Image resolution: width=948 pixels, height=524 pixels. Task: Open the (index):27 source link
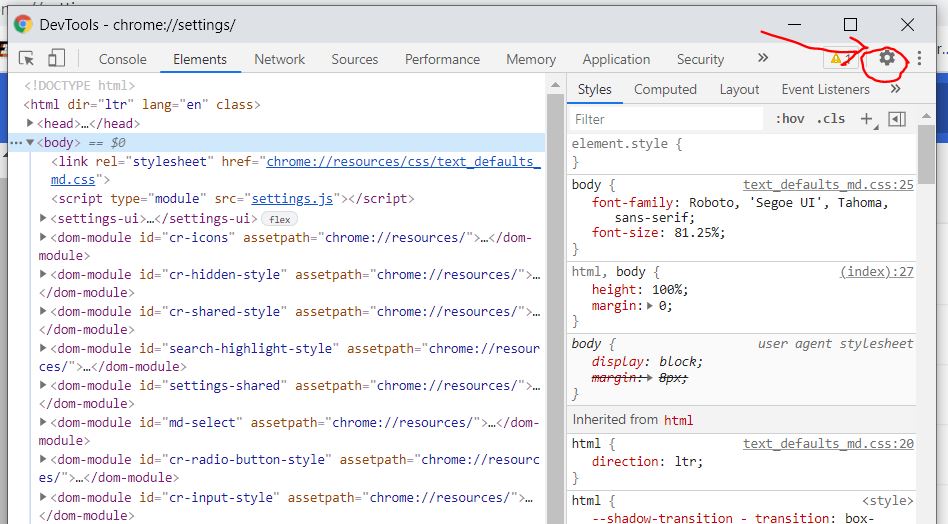point(877,271)
